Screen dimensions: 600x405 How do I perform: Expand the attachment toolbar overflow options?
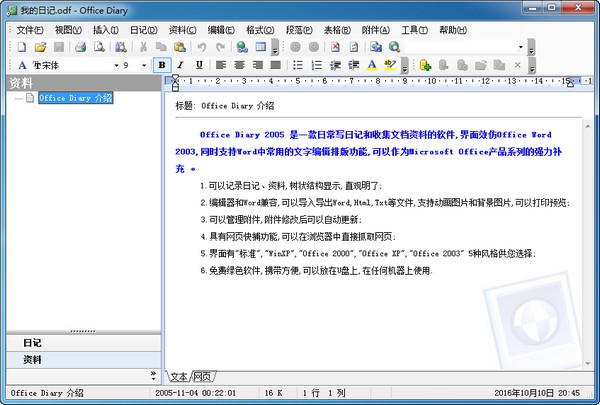(x=532, y=65)
